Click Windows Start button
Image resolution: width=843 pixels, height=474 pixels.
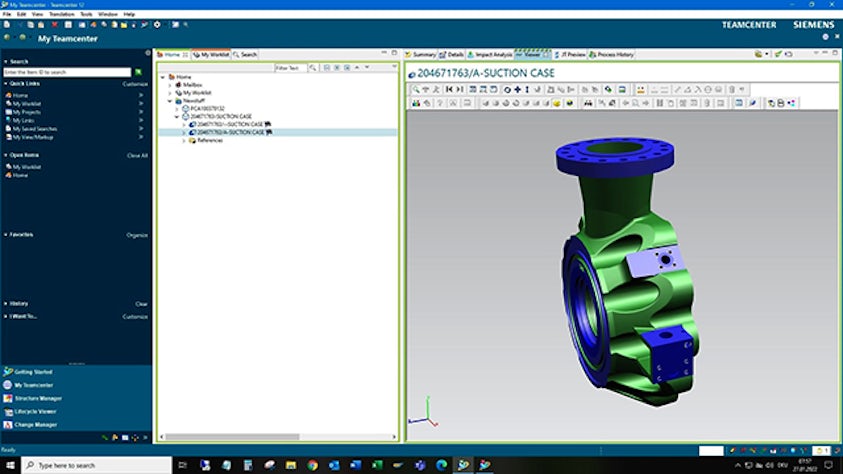(x=10, y=465)
